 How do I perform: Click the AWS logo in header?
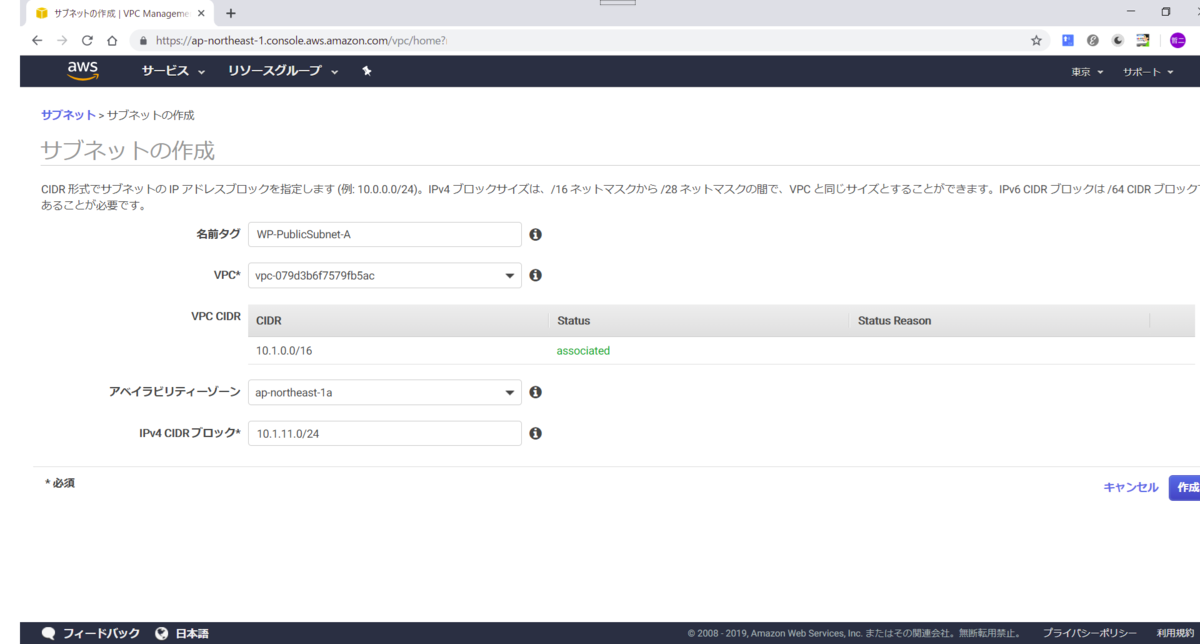point(82,71)
